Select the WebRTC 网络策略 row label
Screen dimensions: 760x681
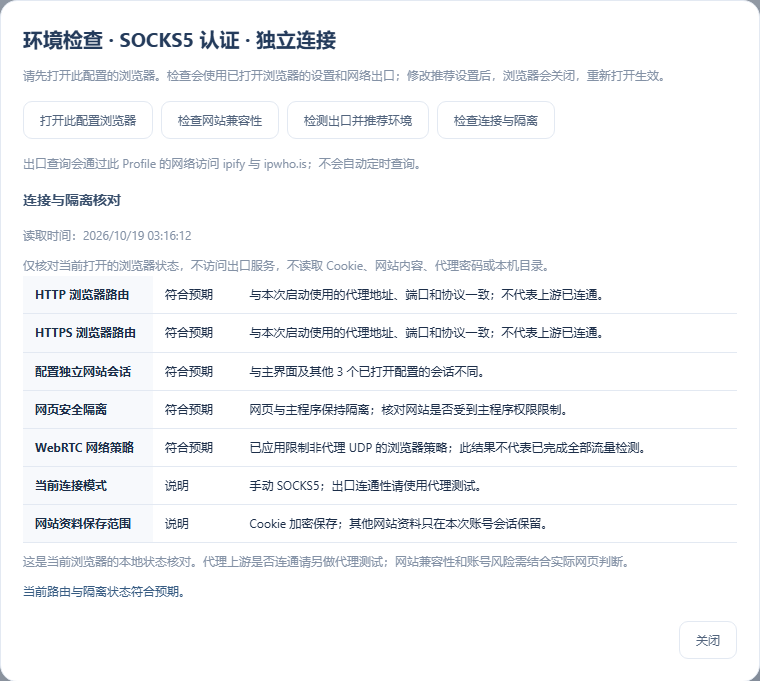click(84, 447)
